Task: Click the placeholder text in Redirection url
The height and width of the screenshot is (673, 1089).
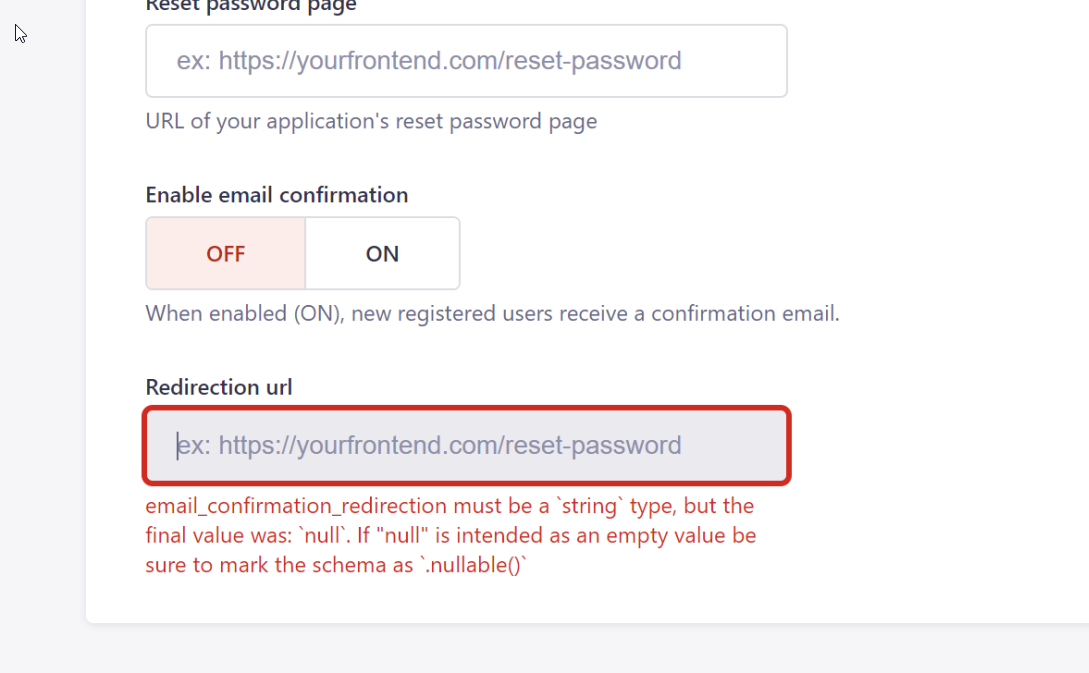Action: point(430,445)
